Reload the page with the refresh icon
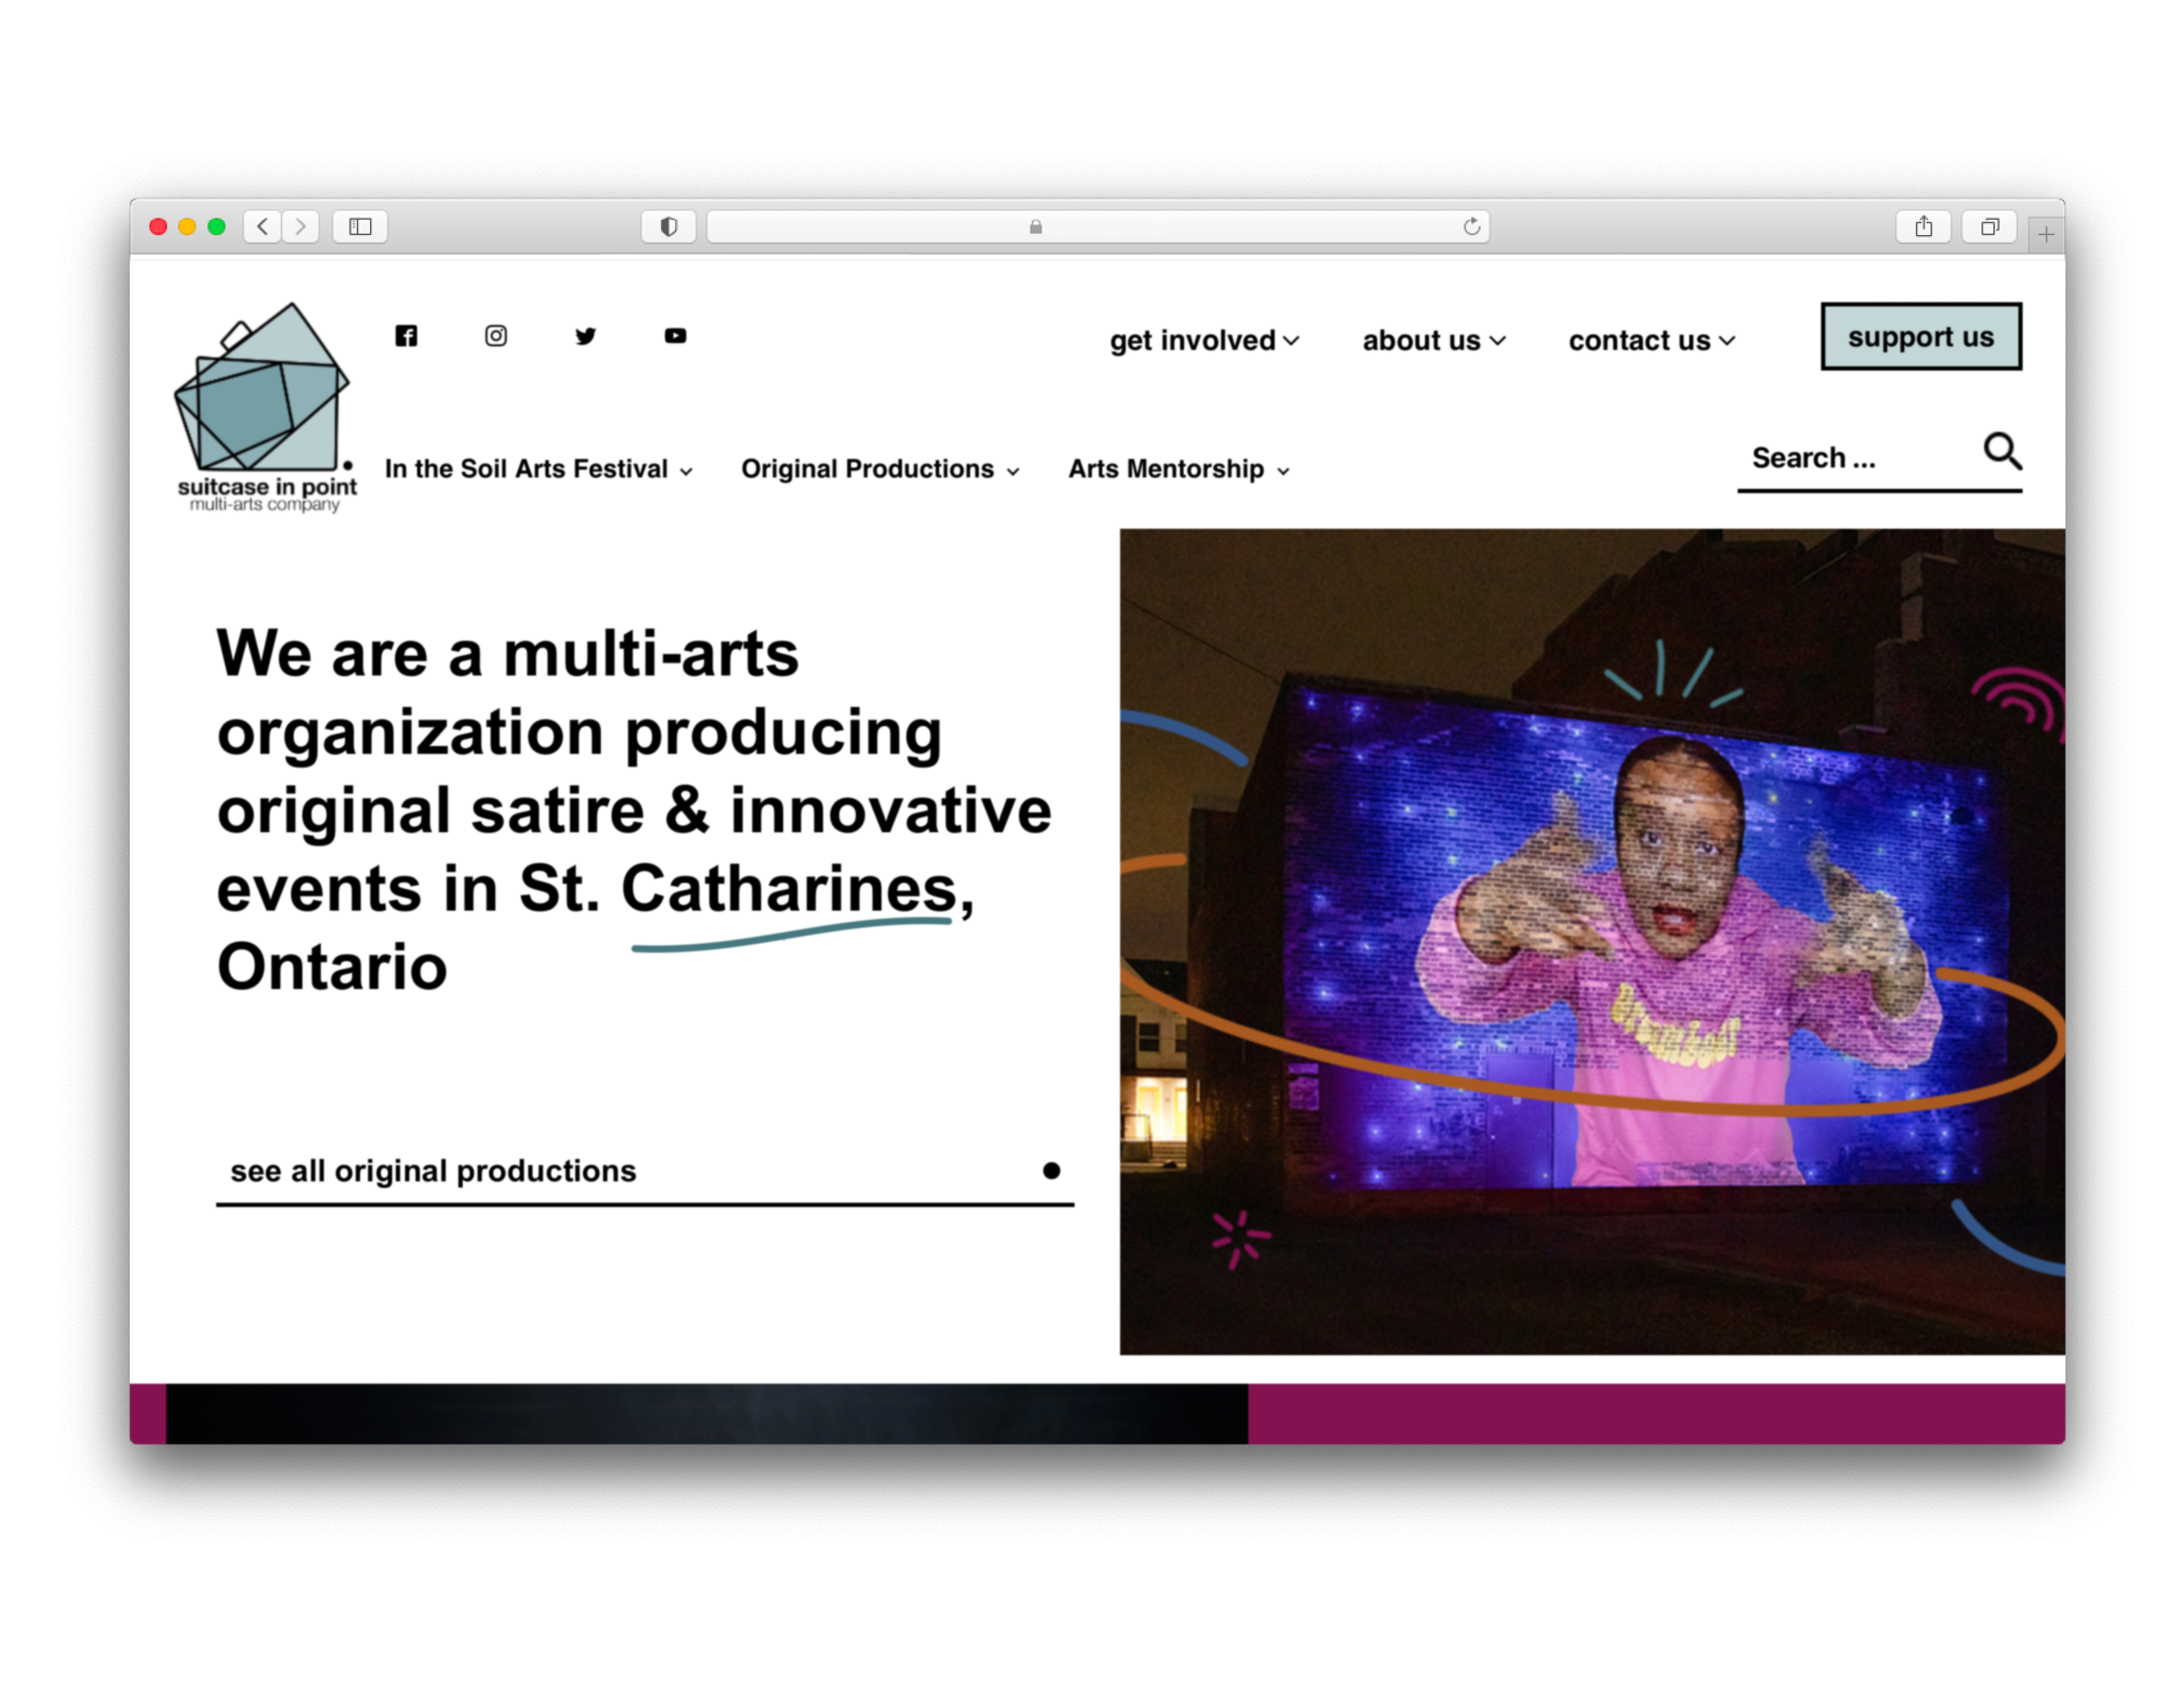The height and width of the screenshot is (1688, 2184). coord(1471,227)
